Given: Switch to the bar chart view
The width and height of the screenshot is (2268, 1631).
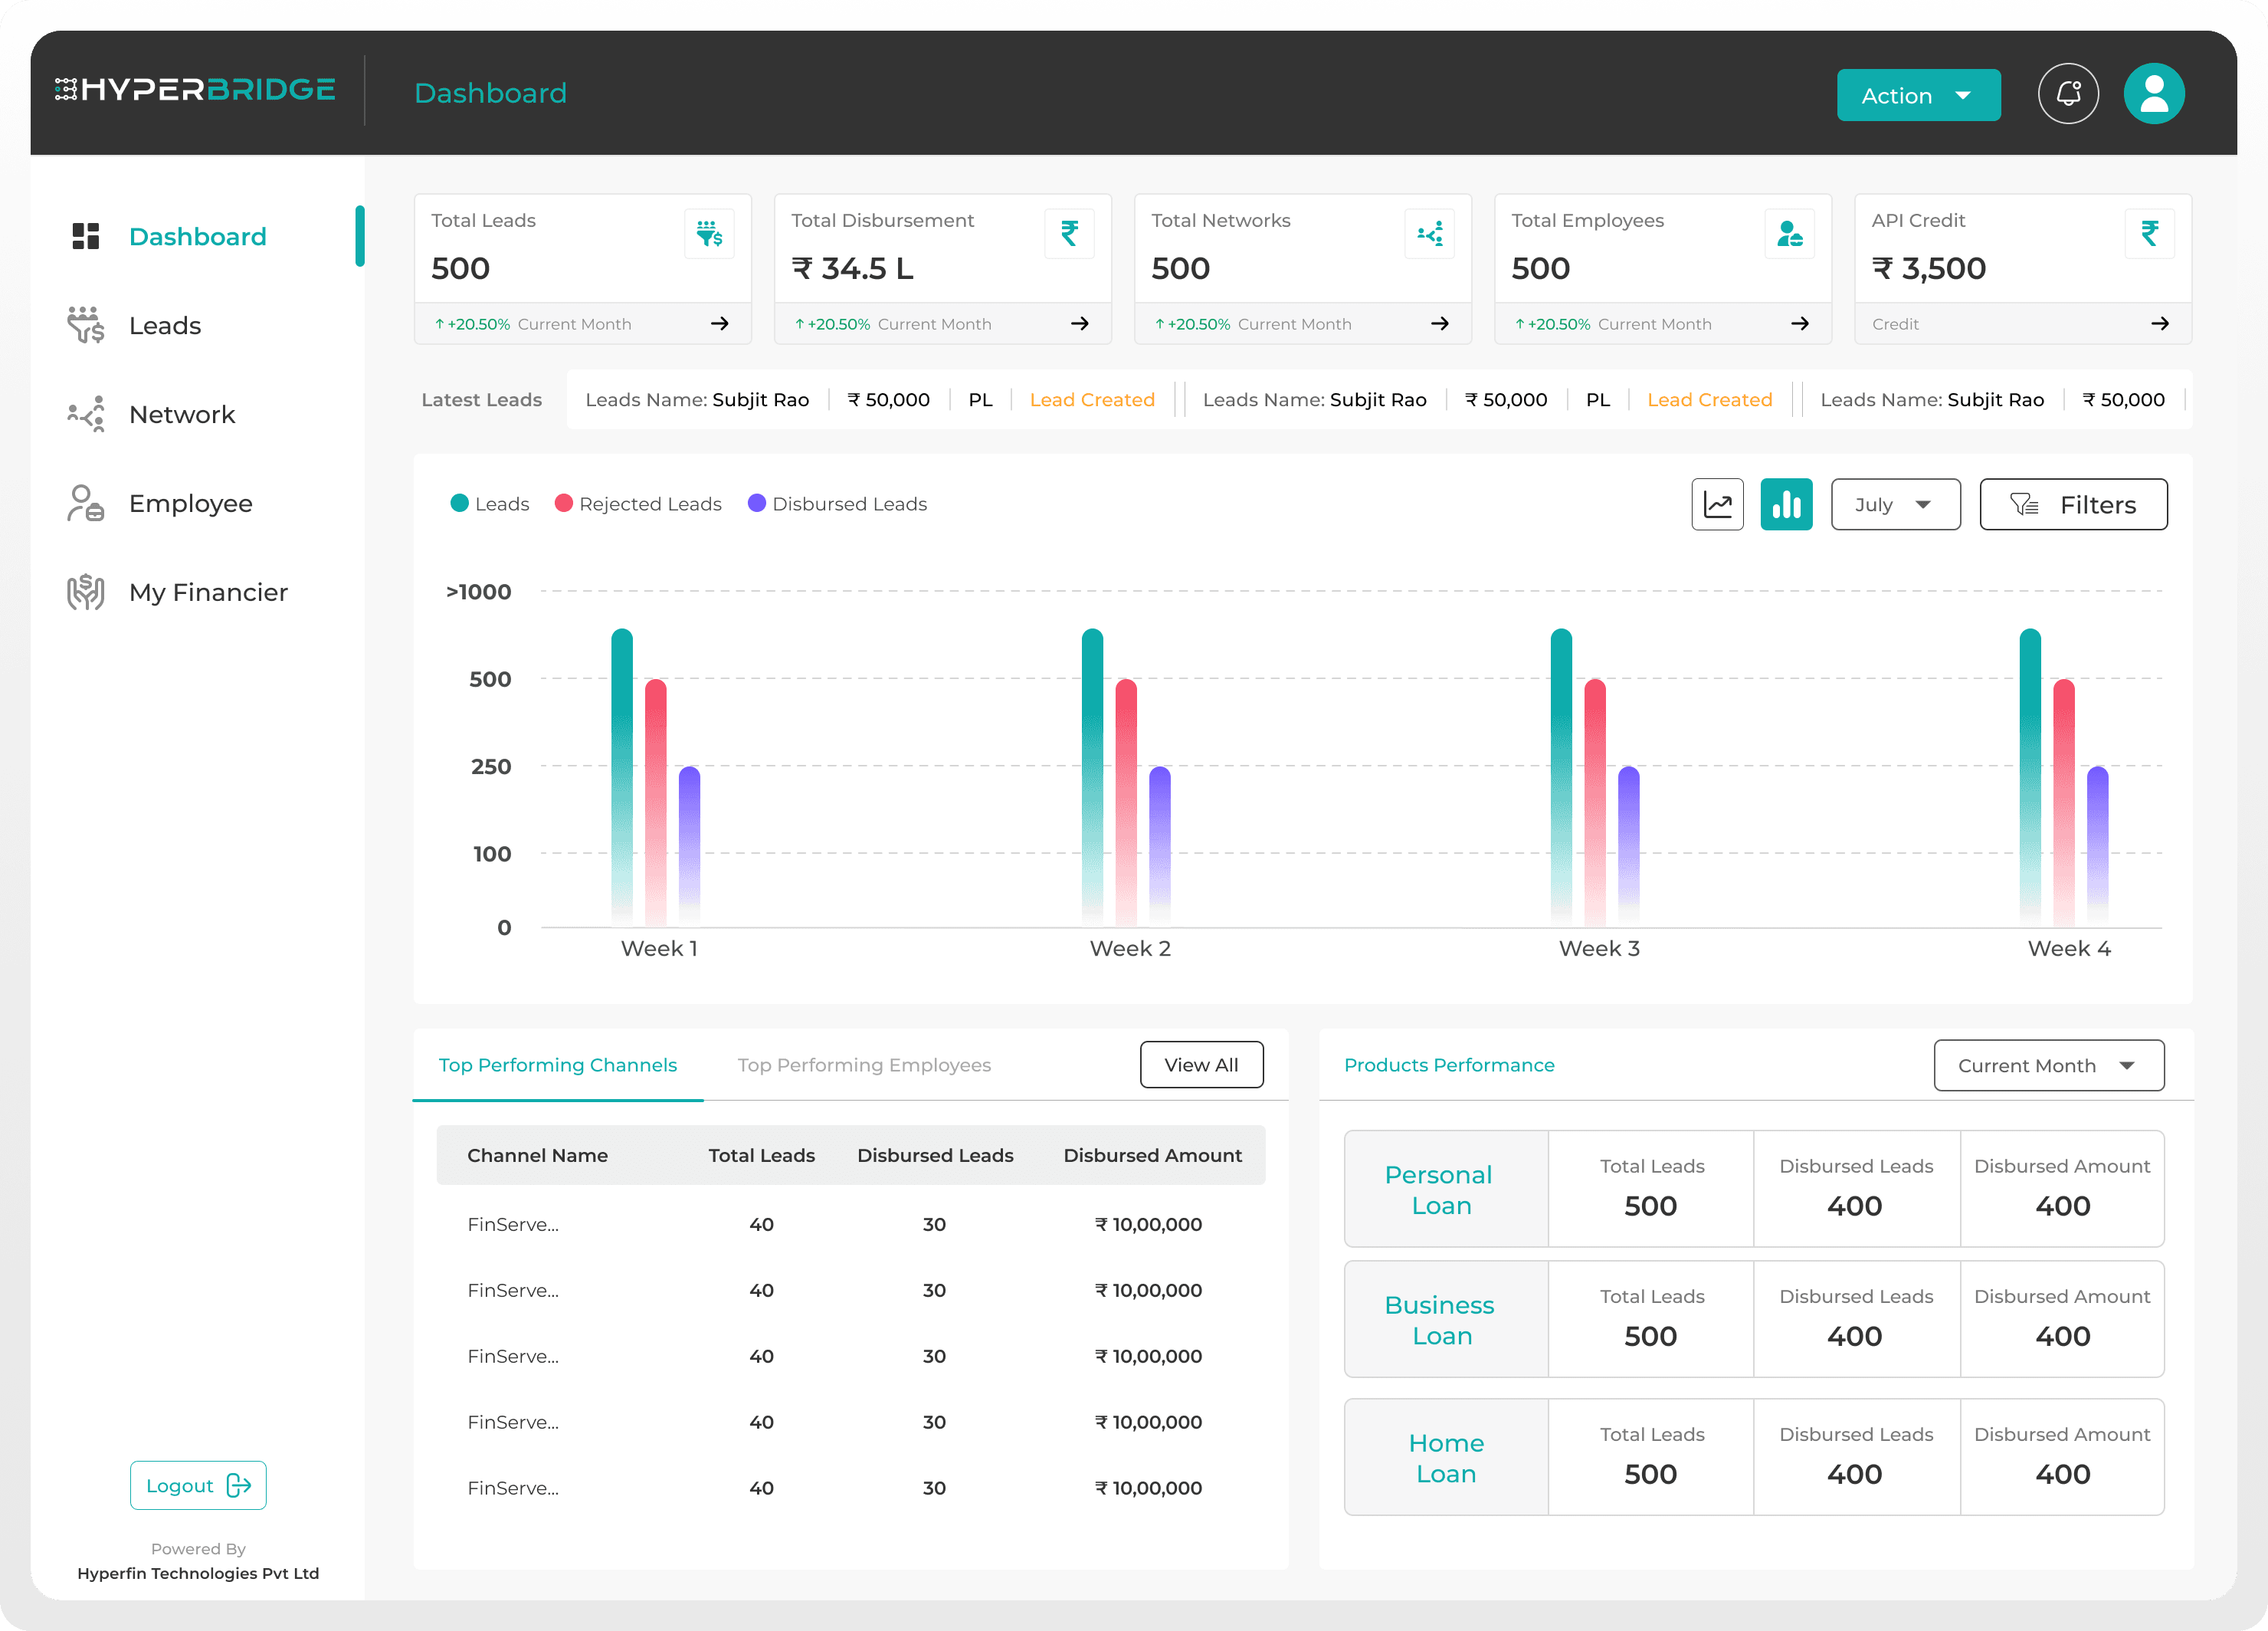Looking at the screenshot, I should [1786, 505].
